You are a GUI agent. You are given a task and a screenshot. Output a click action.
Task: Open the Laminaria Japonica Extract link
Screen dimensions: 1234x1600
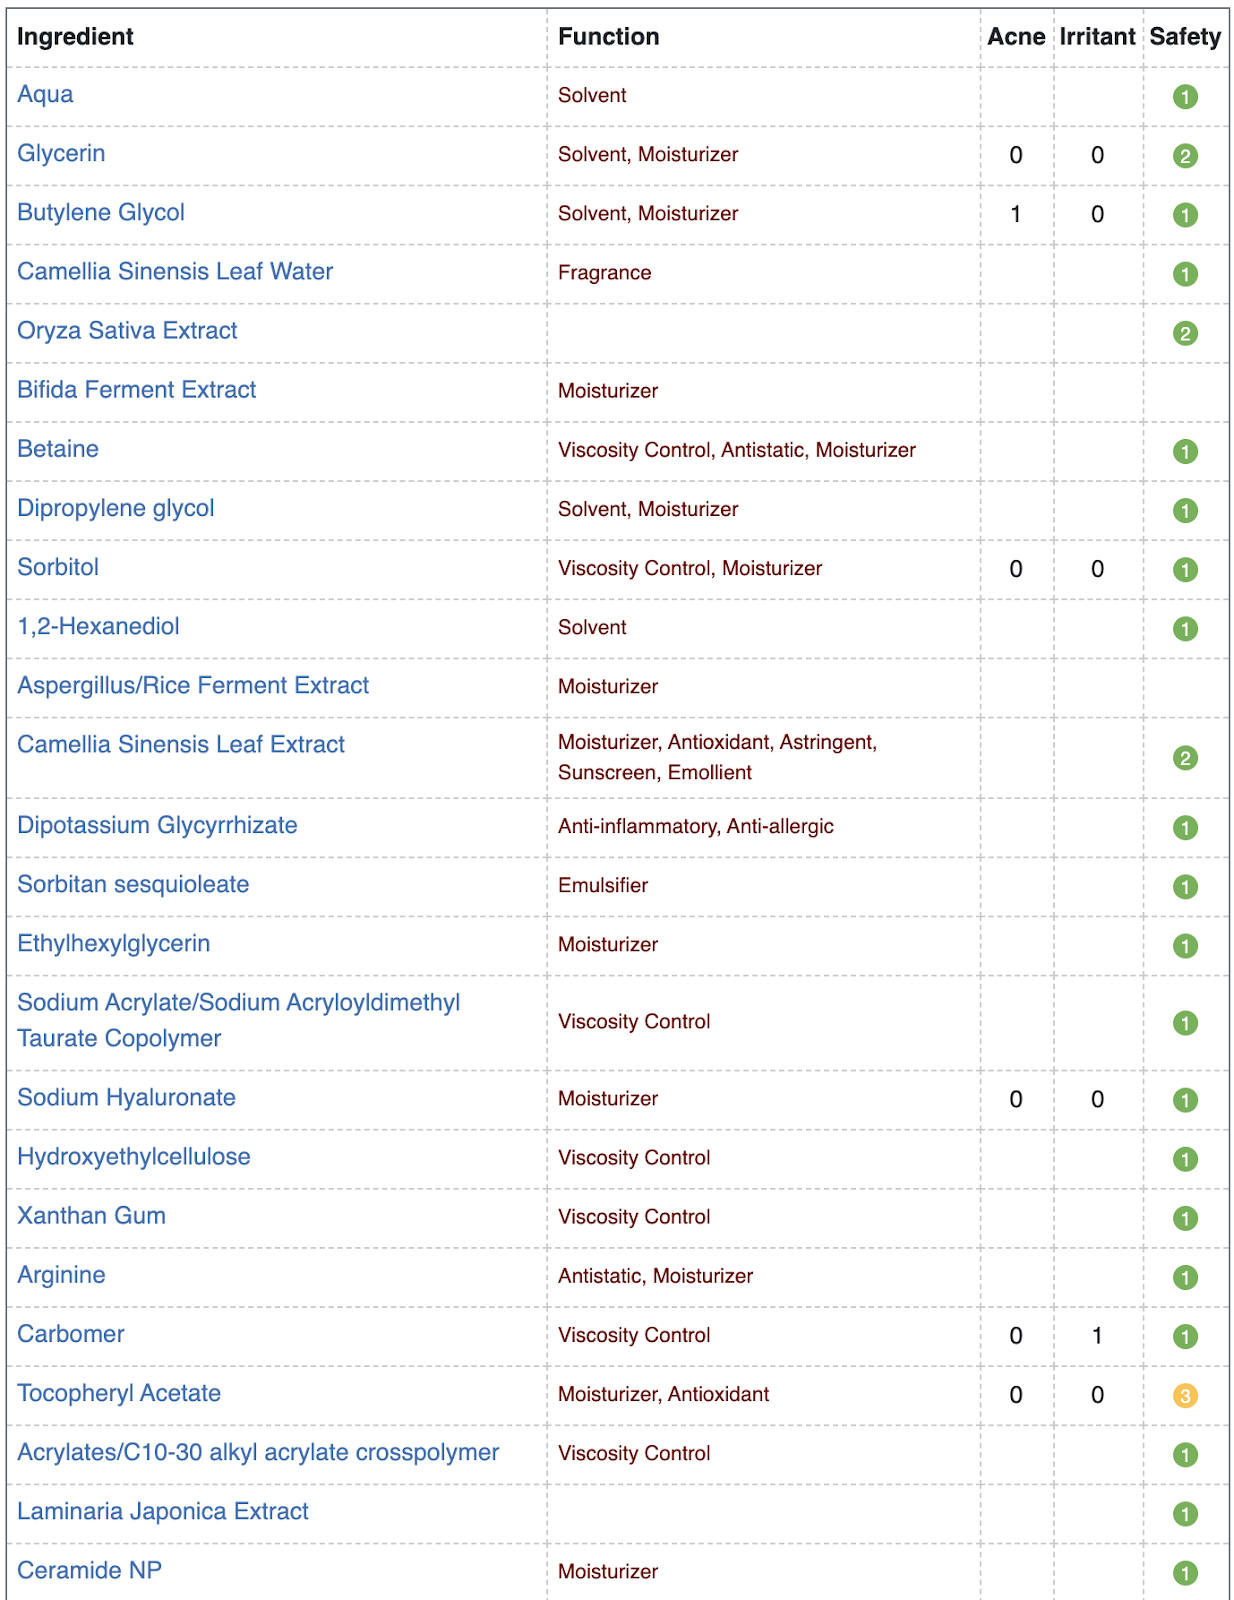(x=163, y=1512)
